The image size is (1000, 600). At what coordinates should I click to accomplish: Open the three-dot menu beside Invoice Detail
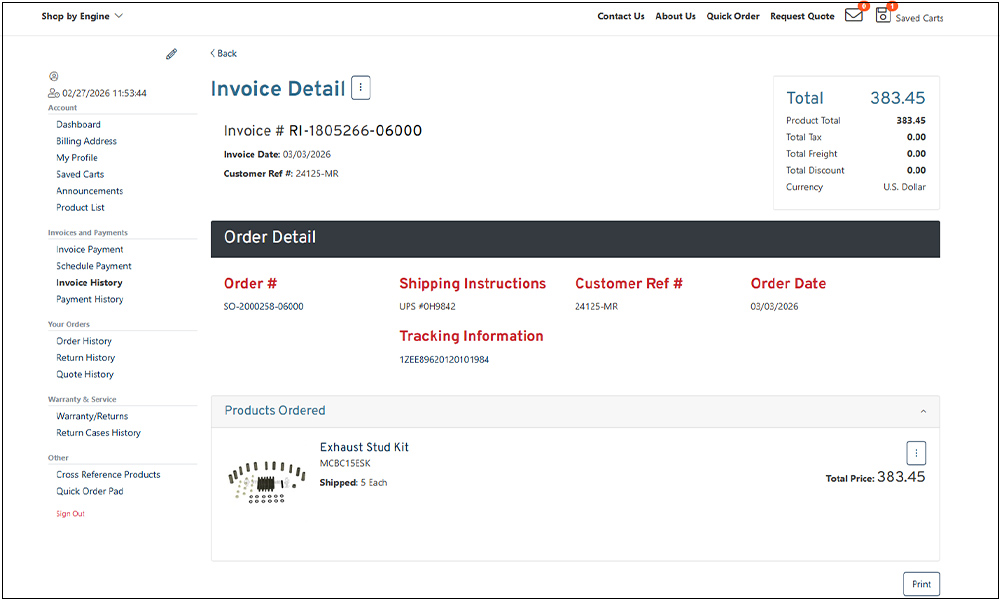(360, 88)
